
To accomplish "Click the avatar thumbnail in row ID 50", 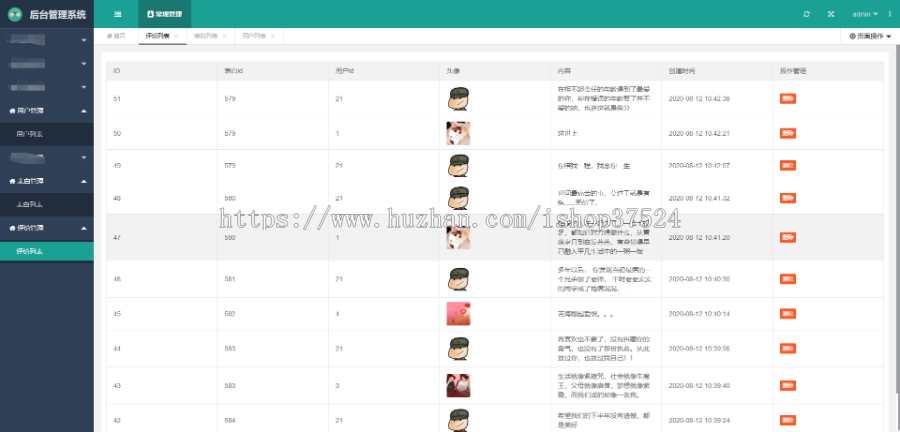I will (458, 133).
